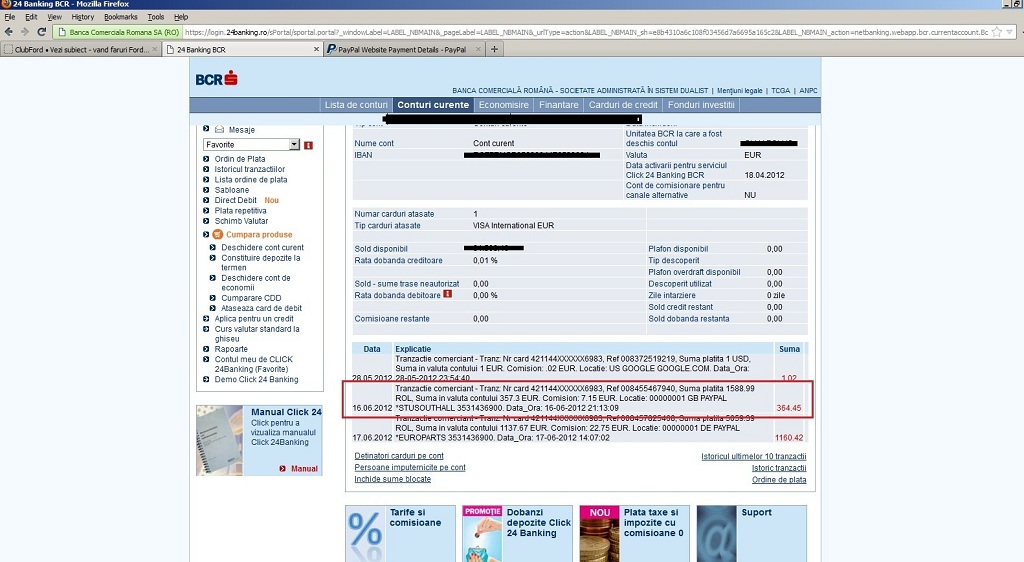The width and height of the screenshot is (1024, 562).
Task: Click the Mesaje envelope icon
Action: [x=219, y=129]
